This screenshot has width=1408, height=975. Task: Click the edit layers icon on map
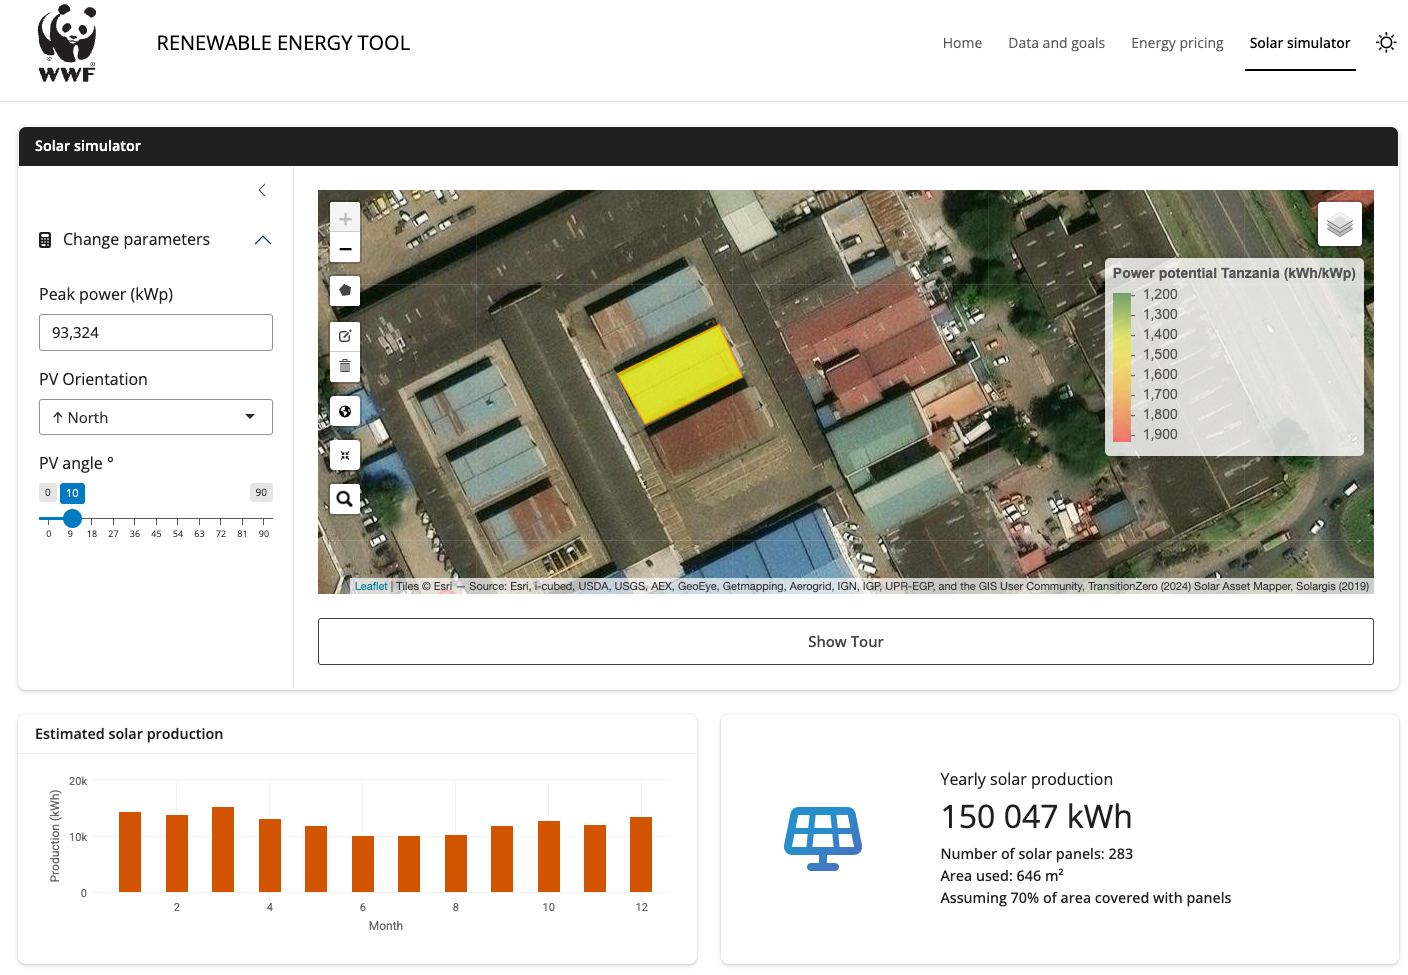[345, 336]
